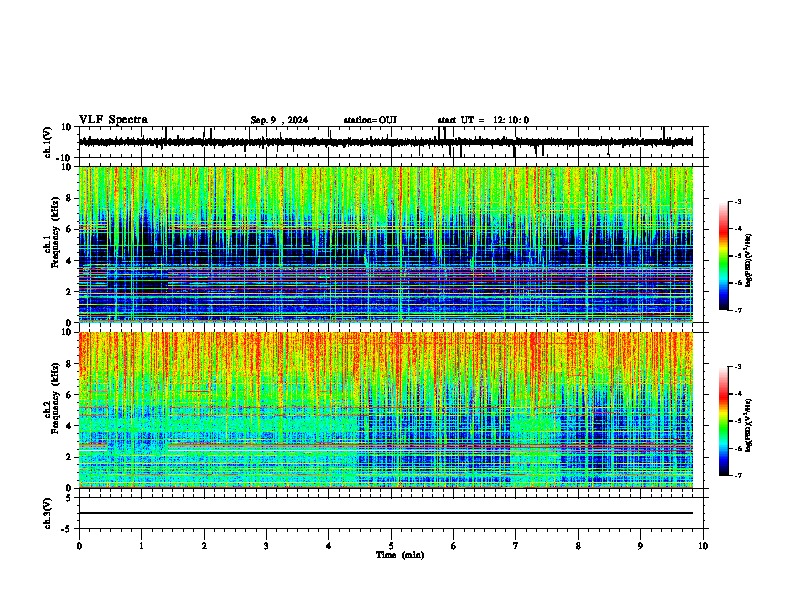The image size is (792, 612).
Task: Click inside the ch.1 spectrogram plot
Action: point(385,244)
